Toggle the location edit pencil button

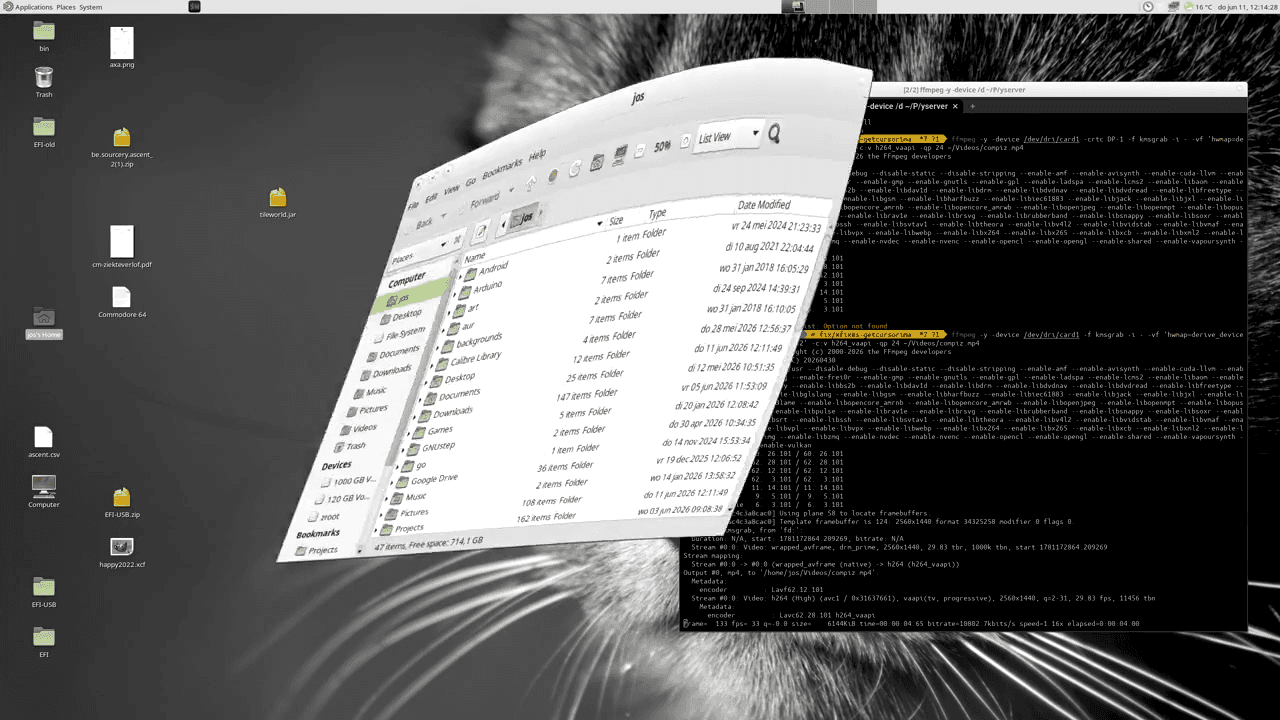tap(481, 231)
